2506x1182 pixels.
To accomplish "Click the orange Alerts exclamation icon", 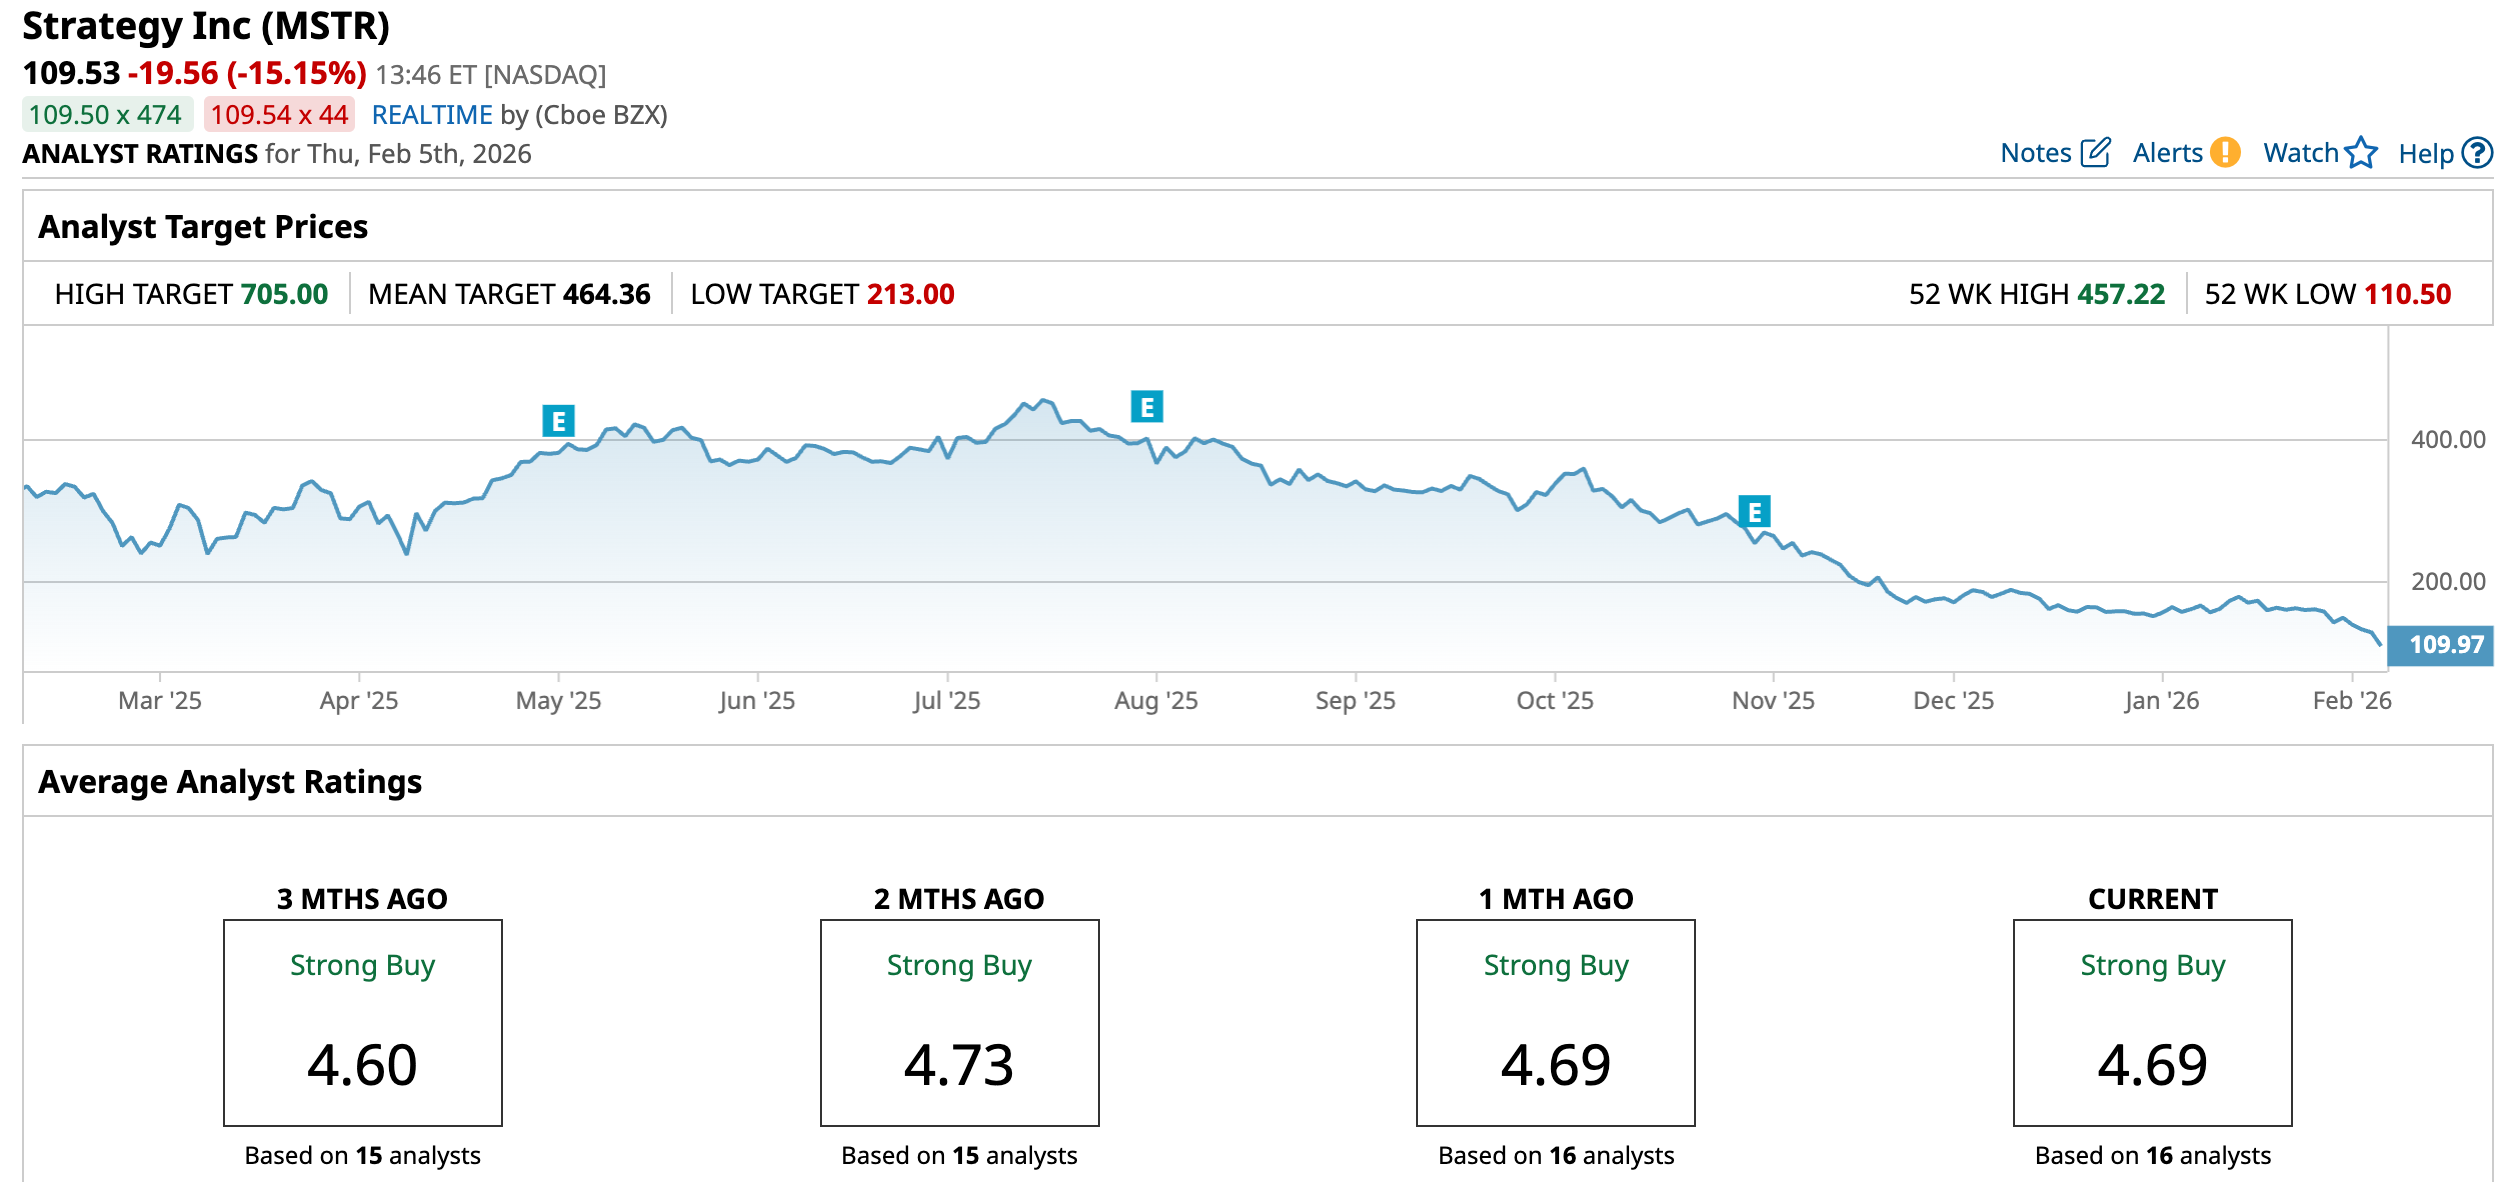I will [x=2225, y=153].
